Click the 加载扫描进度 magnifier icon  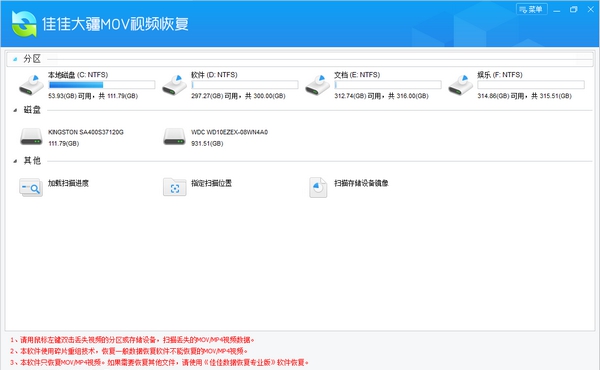tap(31, 187)
